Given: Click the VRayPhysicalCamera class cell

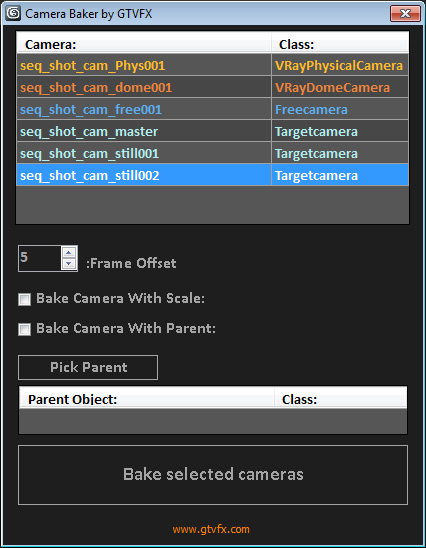Looking at the screenshot, I should pyautogui.click(x=340, y=65).
